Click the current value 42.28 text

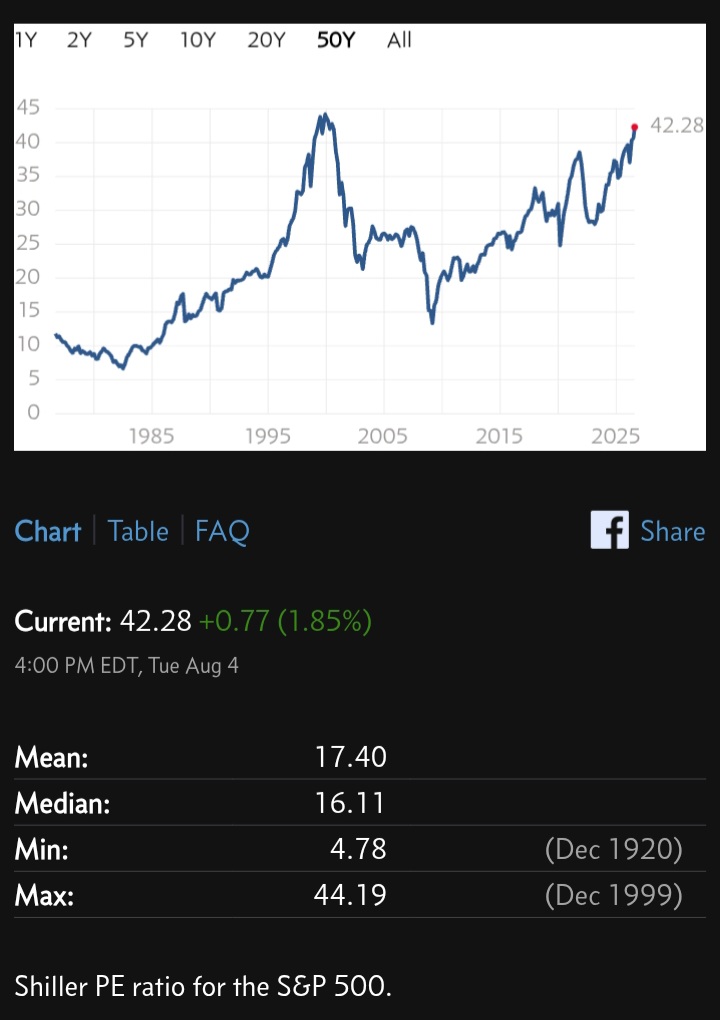coord(155,621)
